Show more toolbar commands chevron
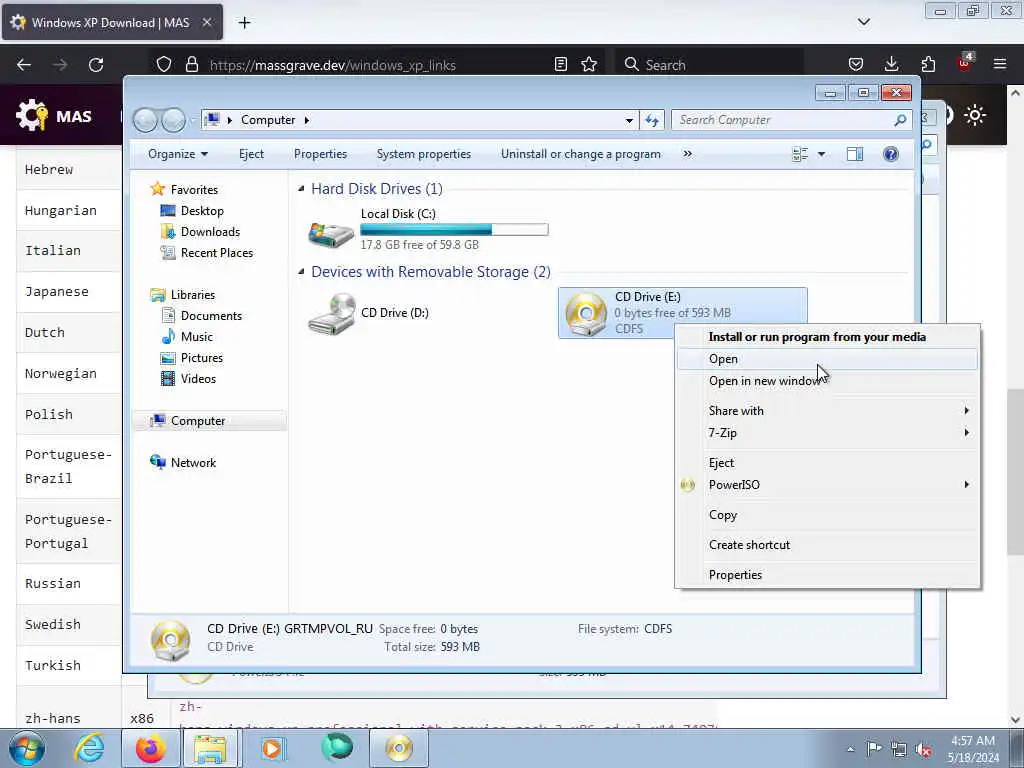 coord(687,154)
